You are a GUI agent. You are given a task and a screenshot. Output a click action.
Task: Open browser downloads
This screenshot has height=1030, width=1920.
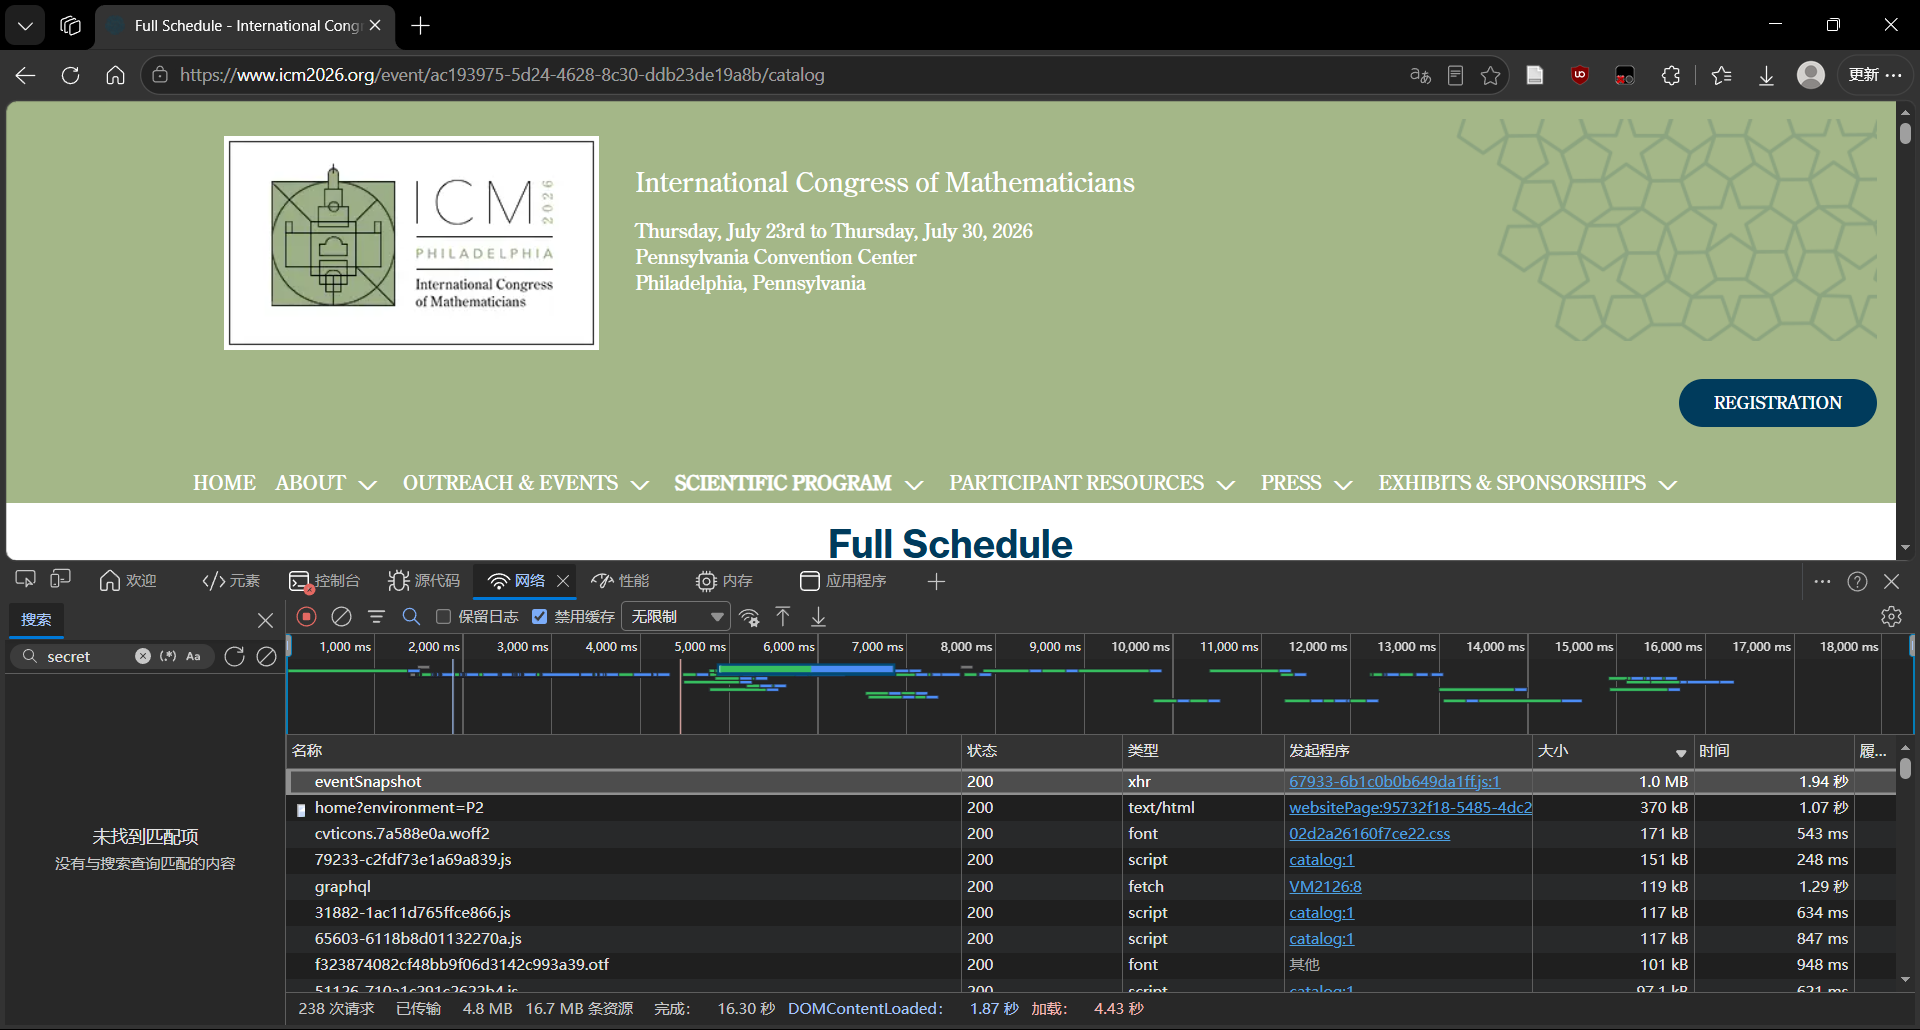(x=1766, y=75)
